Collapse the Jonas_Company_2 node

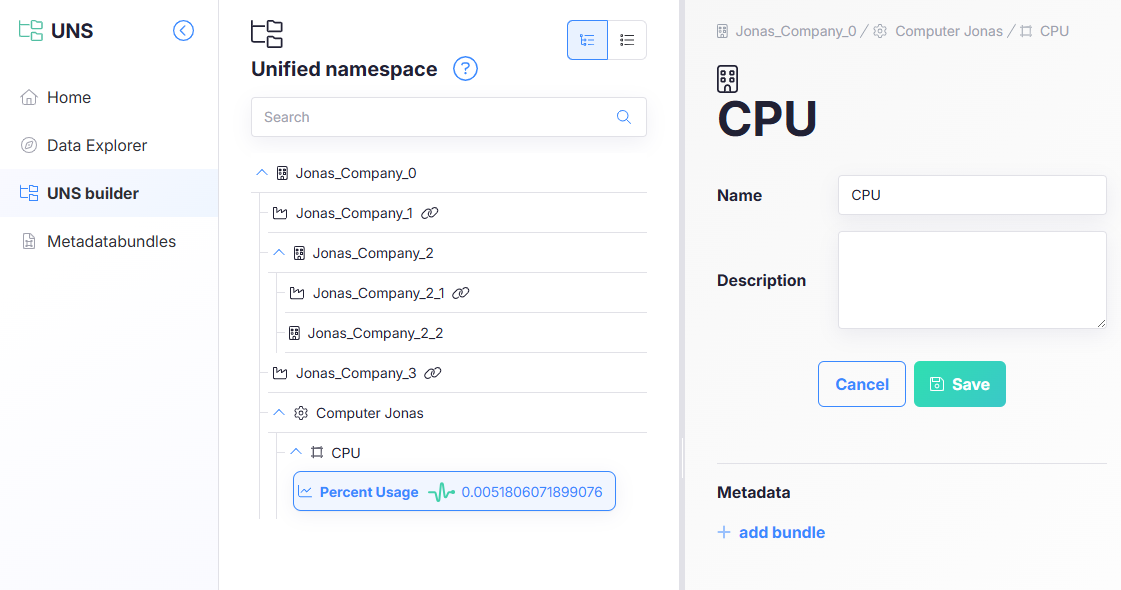pyautogui.click(x=279, y=253)
